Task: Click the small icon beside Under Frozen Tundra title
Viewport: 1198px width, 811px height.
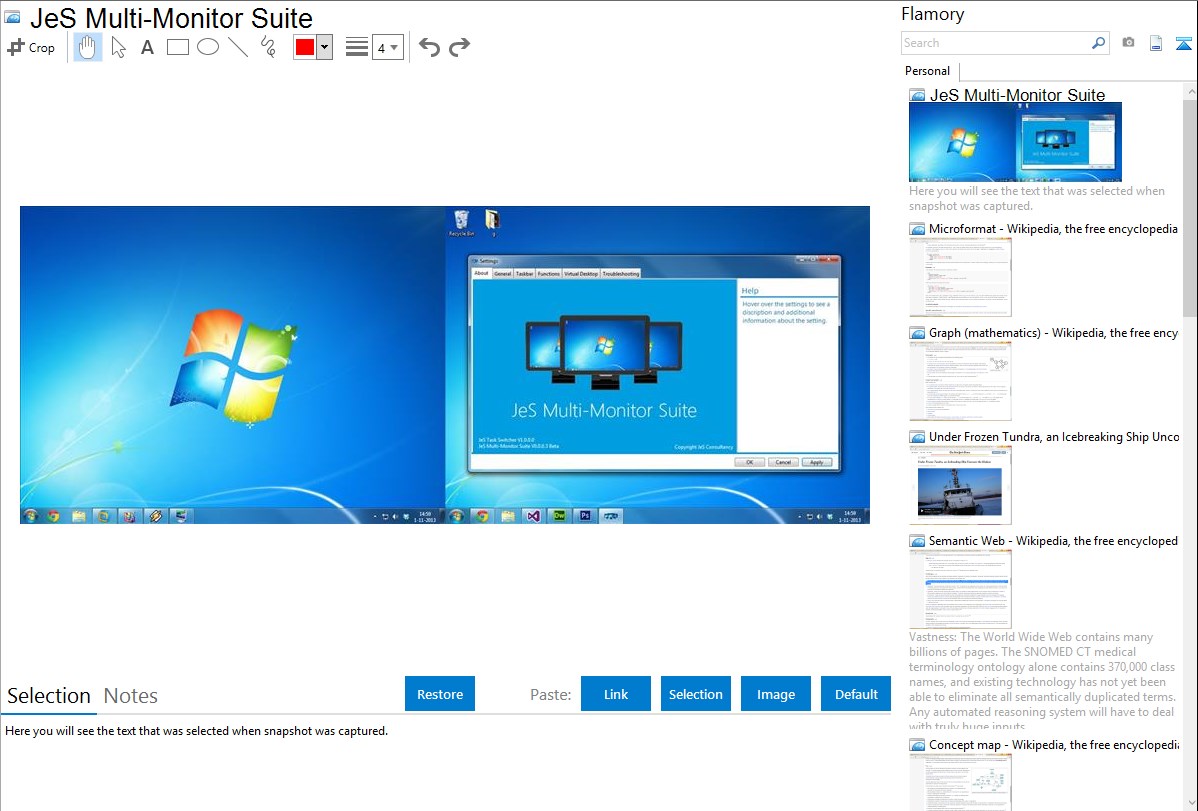Action: [x=917, y=437]
